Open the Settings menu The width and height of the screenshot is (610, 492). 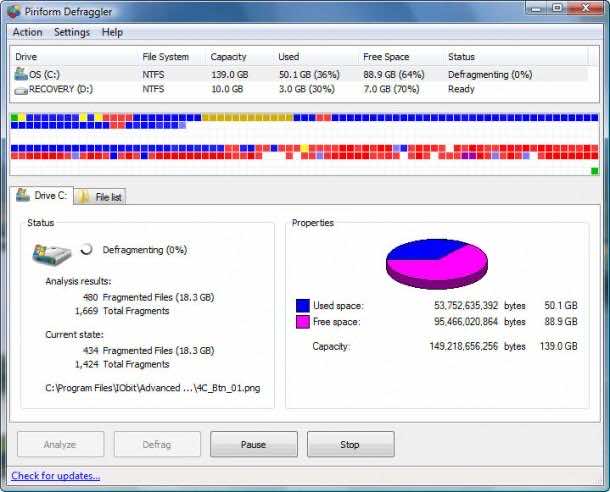[x=72, y=32]
